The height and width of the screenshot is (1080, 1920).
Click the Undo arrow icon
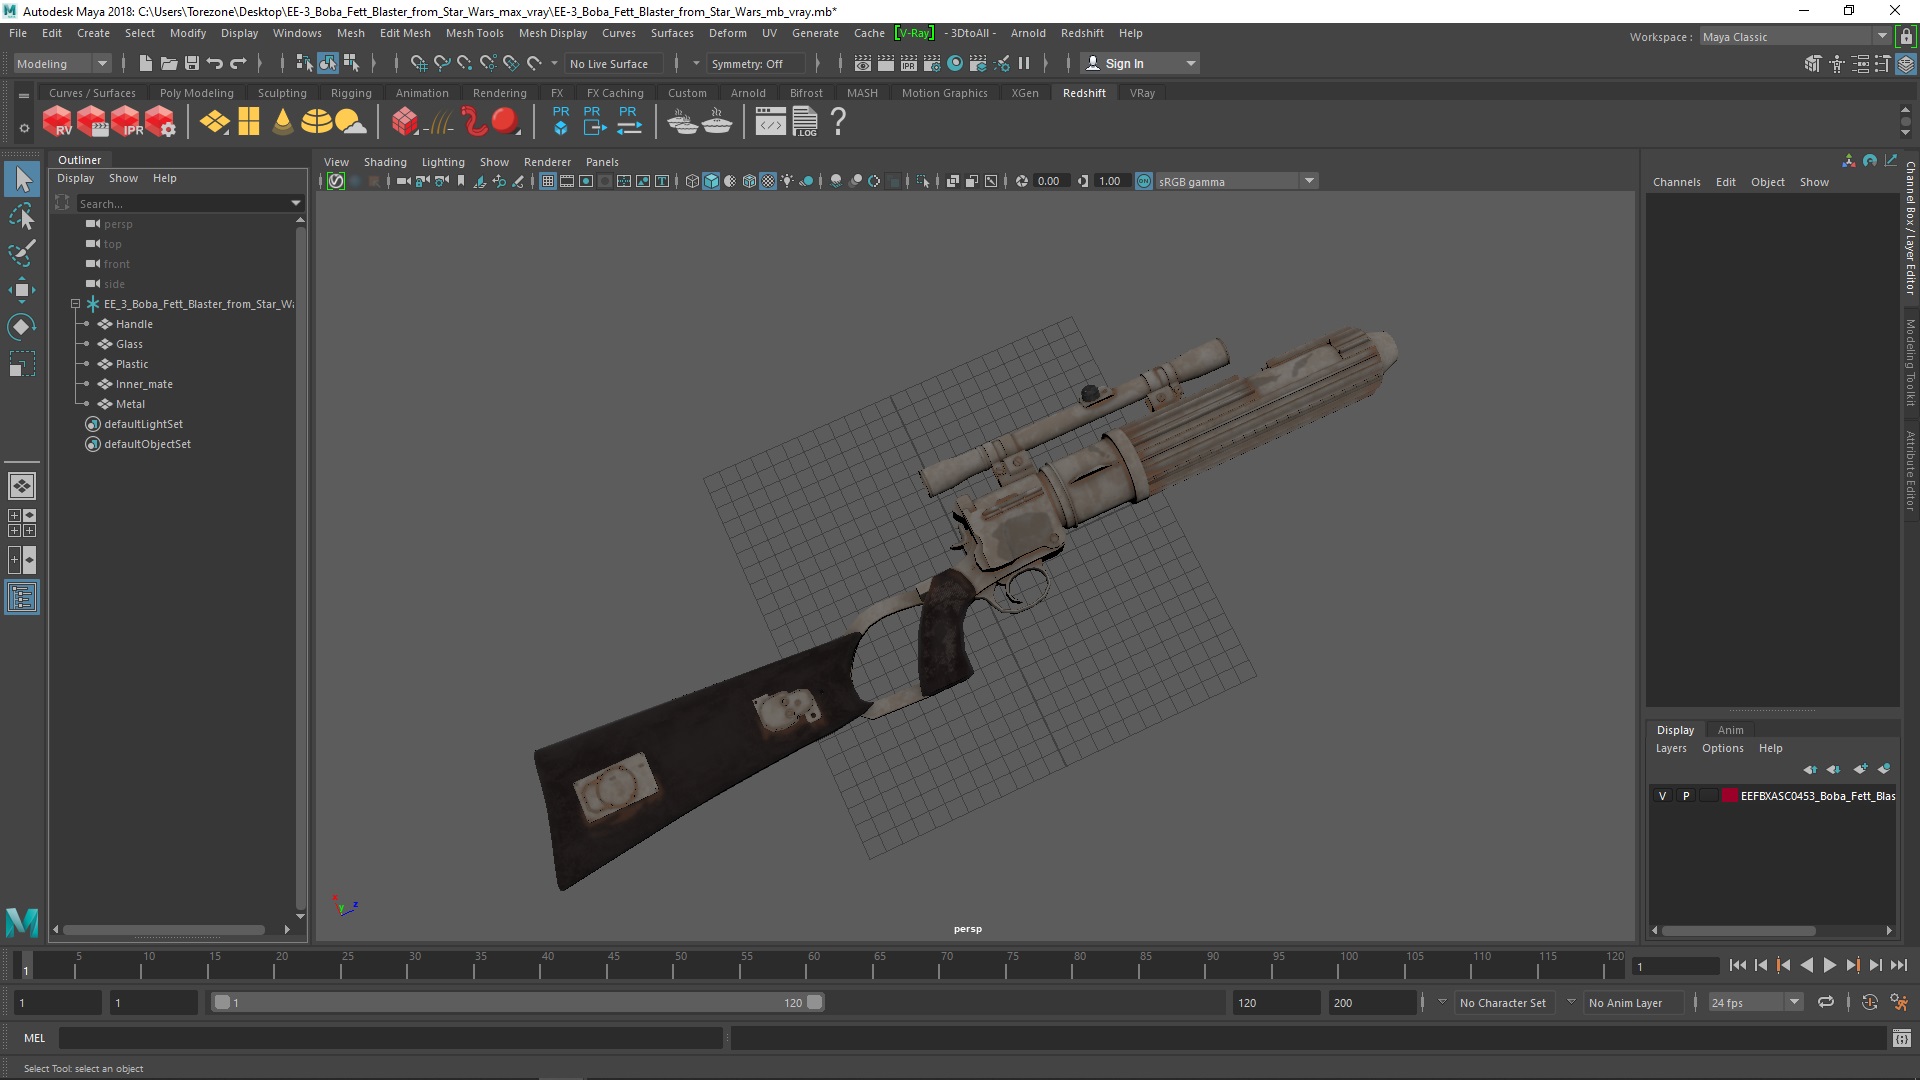(x=215, y=63)
